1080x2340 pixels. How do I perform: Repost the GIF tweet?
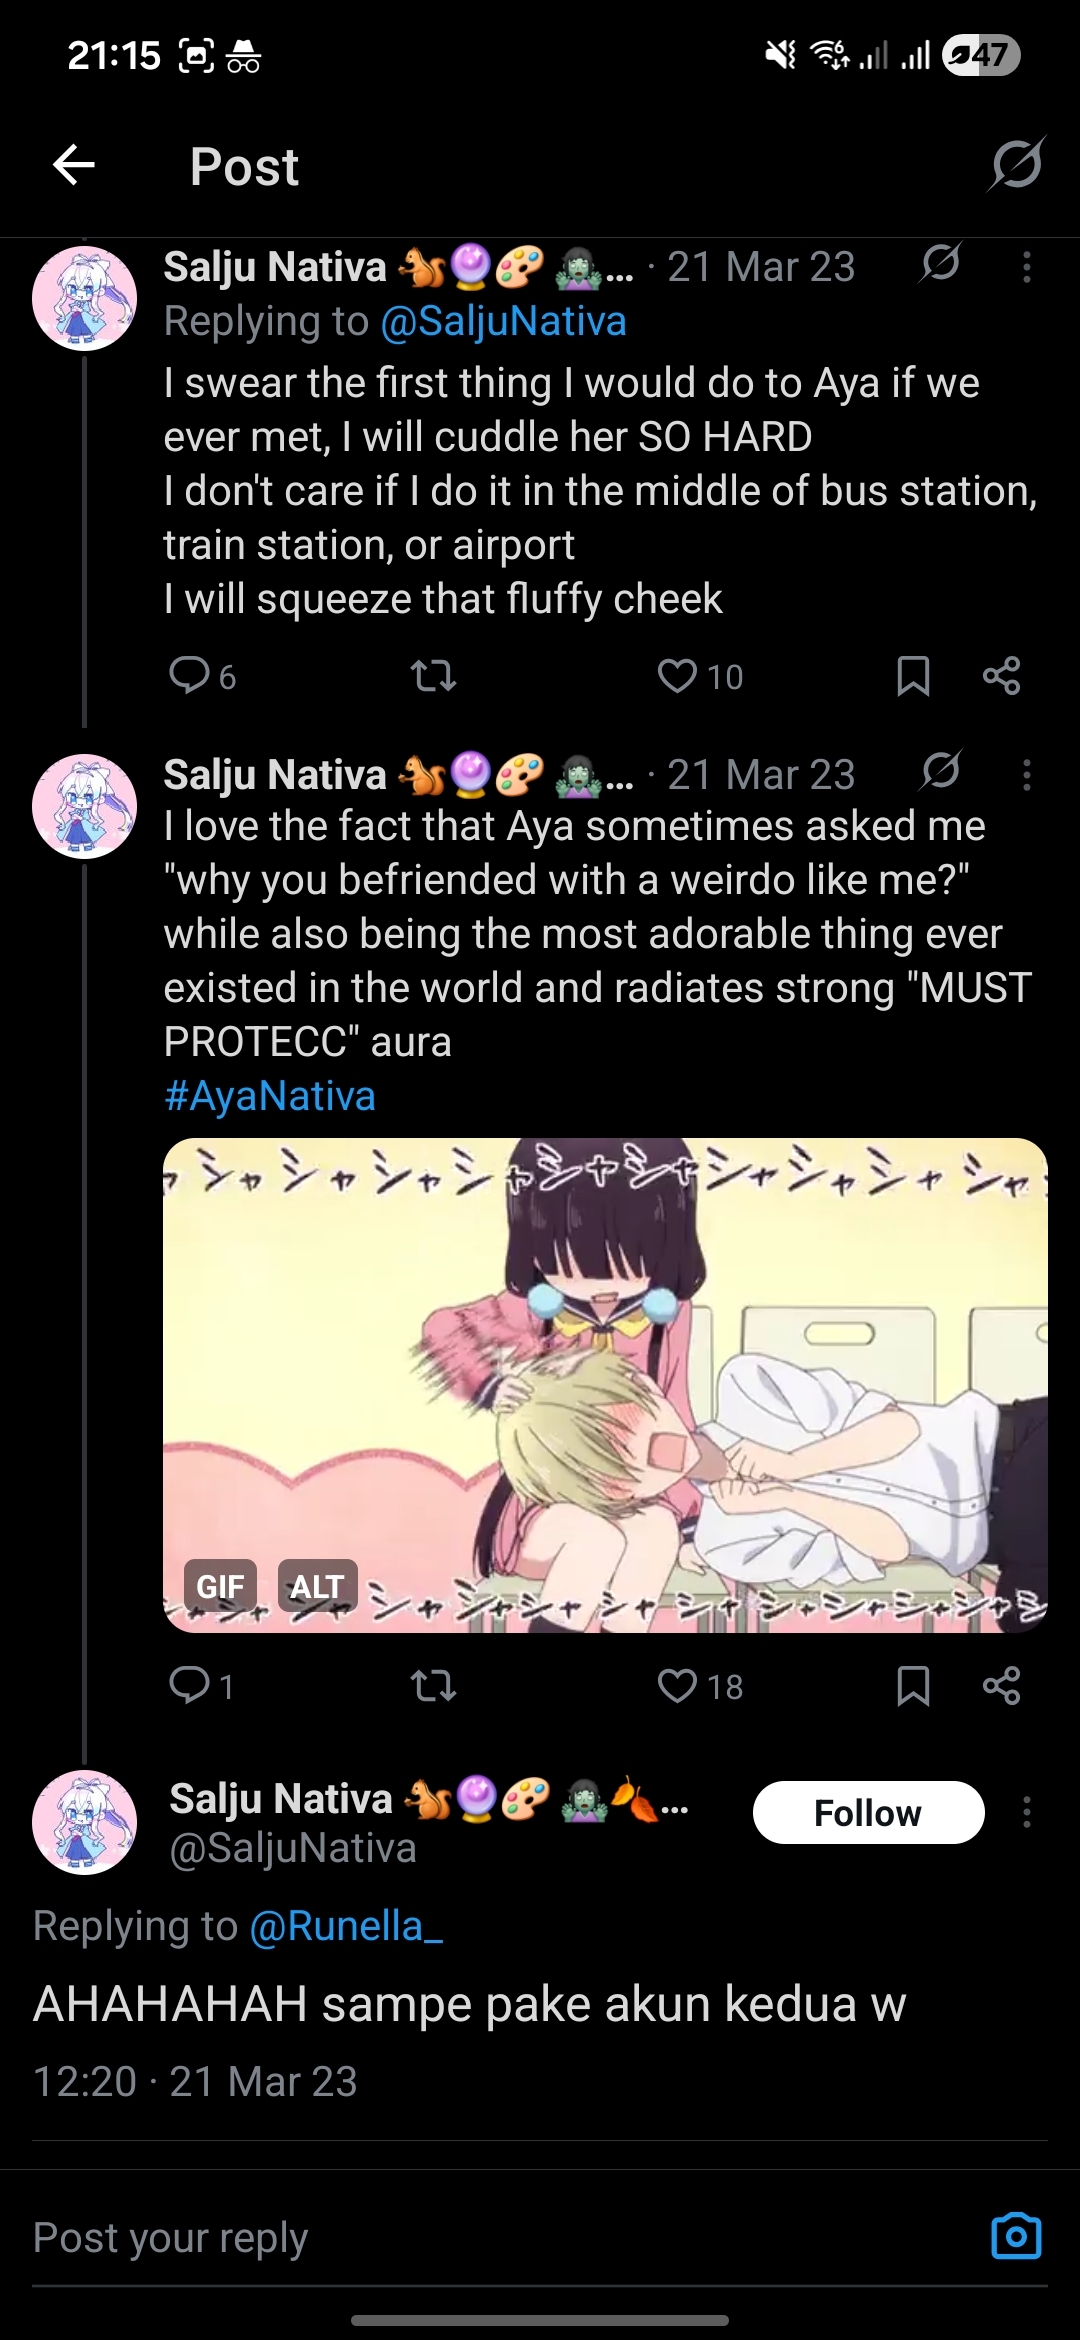coord(434,1687)
